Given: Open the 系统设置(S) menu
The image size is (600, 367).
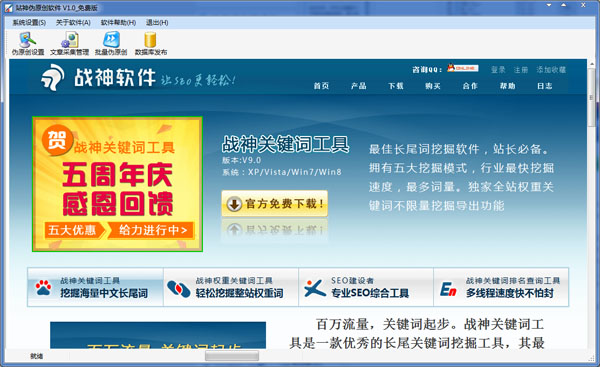Looking at the screenshot, I should pos(29,23).
